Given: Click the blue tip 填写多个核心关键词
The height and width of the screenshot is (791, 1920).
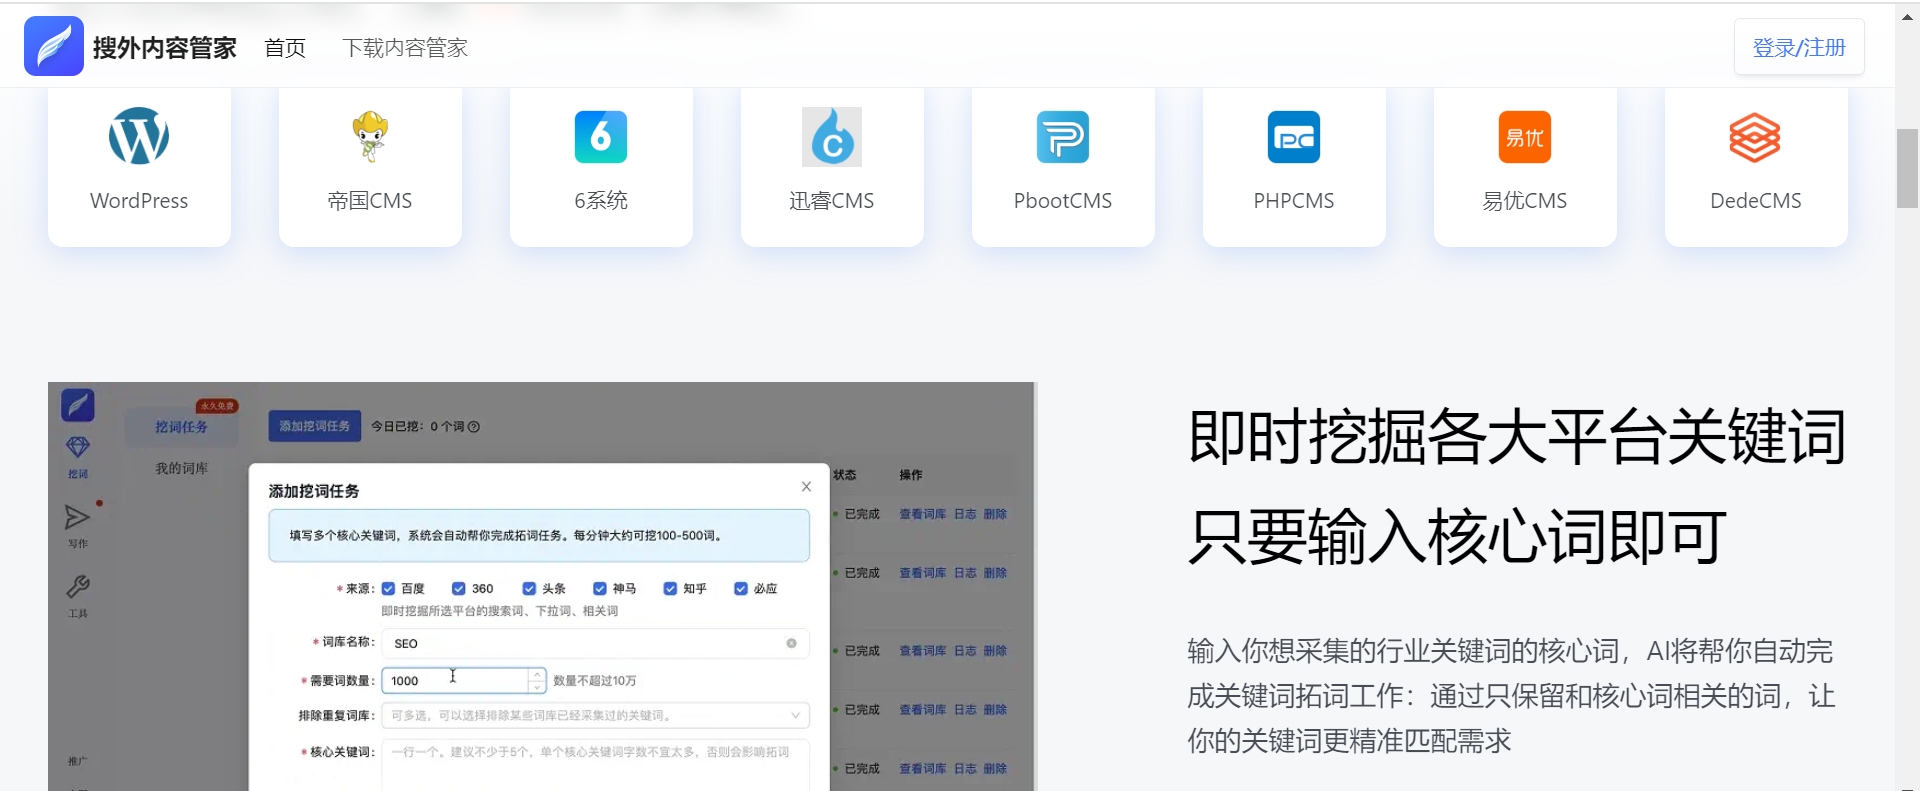Looking at the screenshot, I should click(539, 536).
